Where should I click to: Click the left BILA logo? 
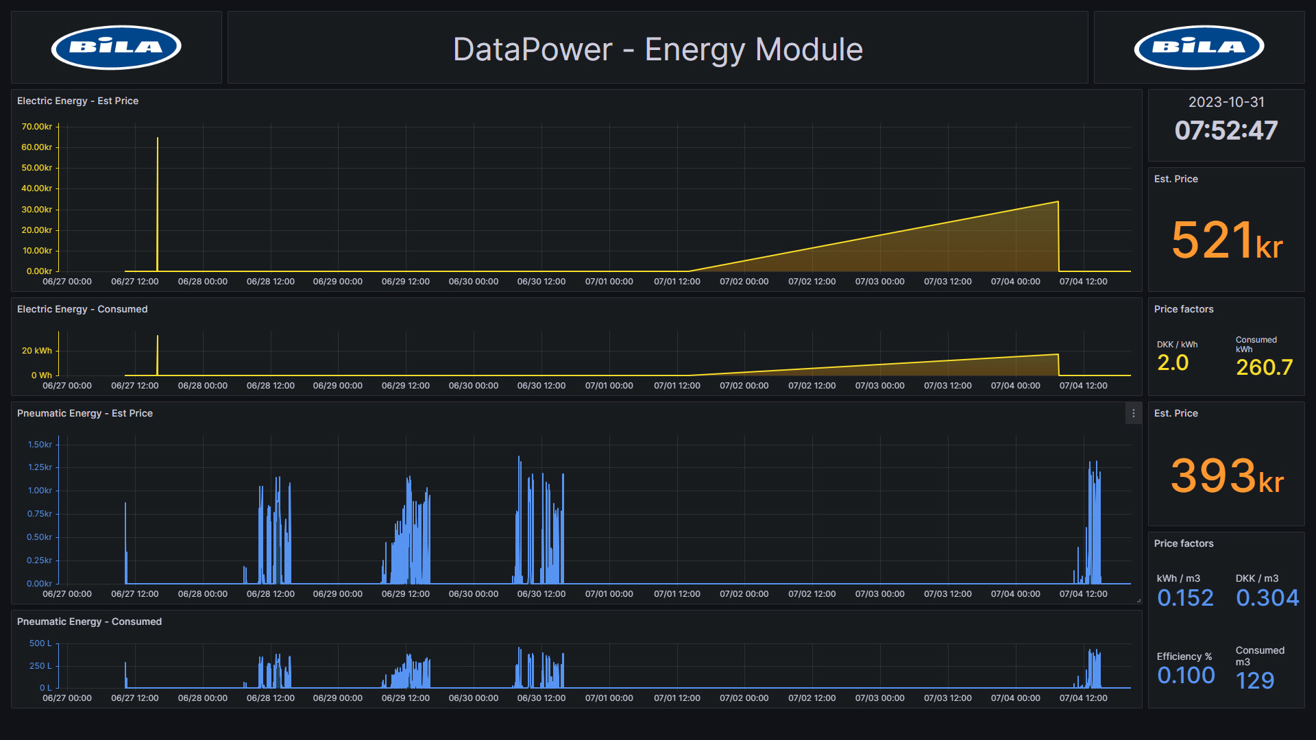[x=116, y=47]
